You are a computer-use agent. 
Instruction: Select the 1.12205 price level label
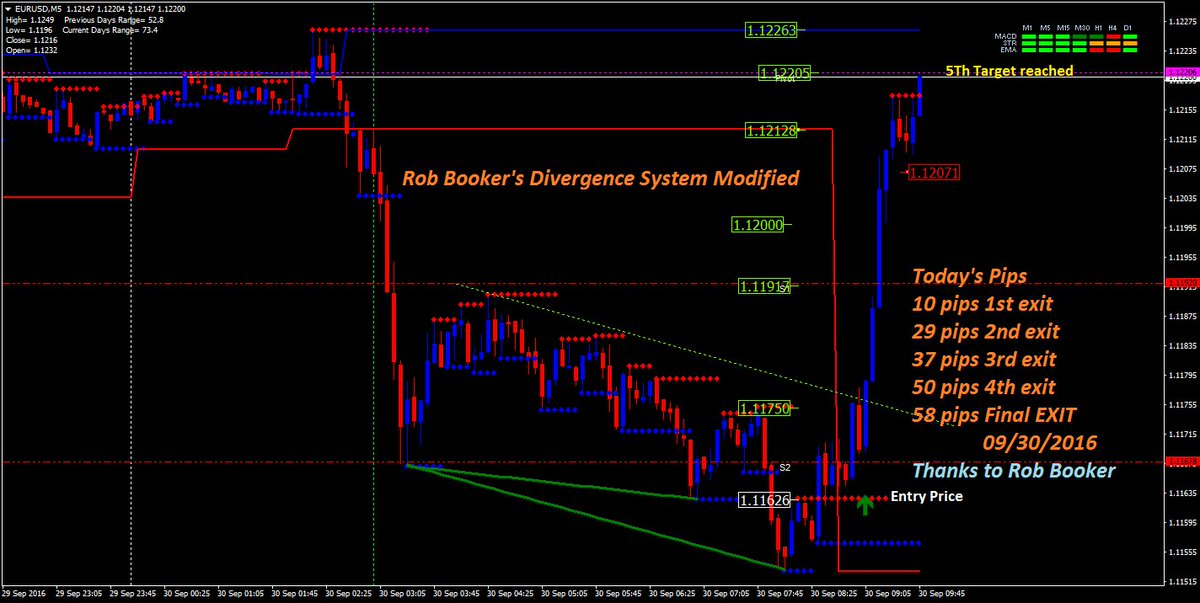784,73
